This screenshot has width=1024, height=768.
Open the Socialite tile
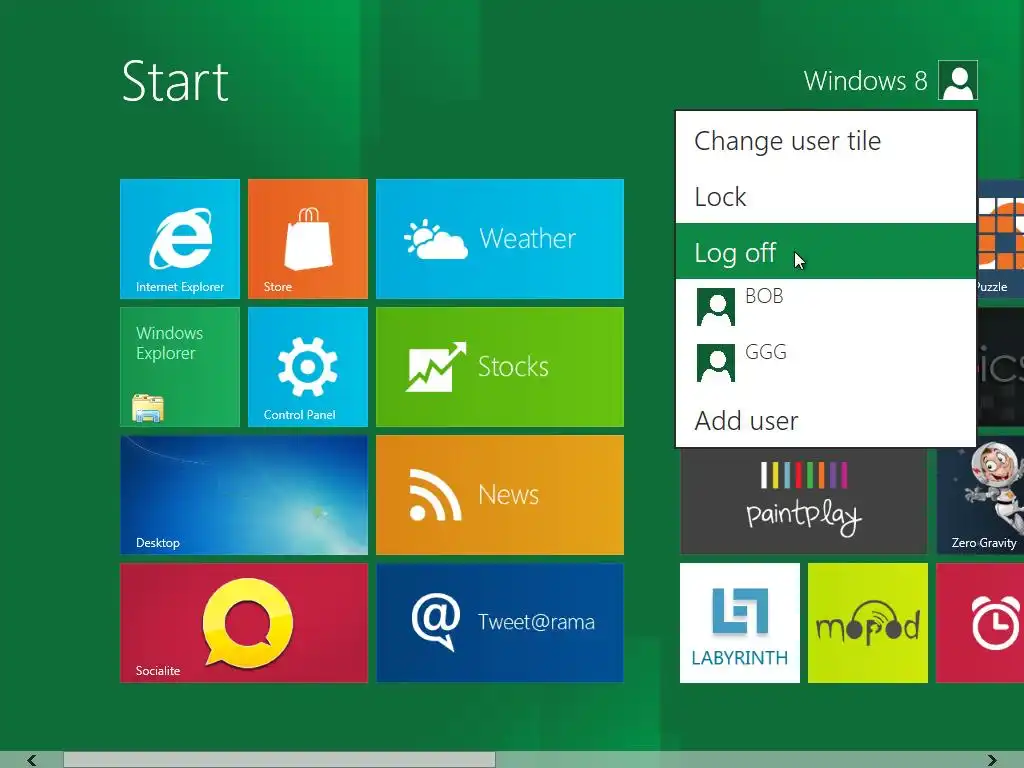click(244, 622)
